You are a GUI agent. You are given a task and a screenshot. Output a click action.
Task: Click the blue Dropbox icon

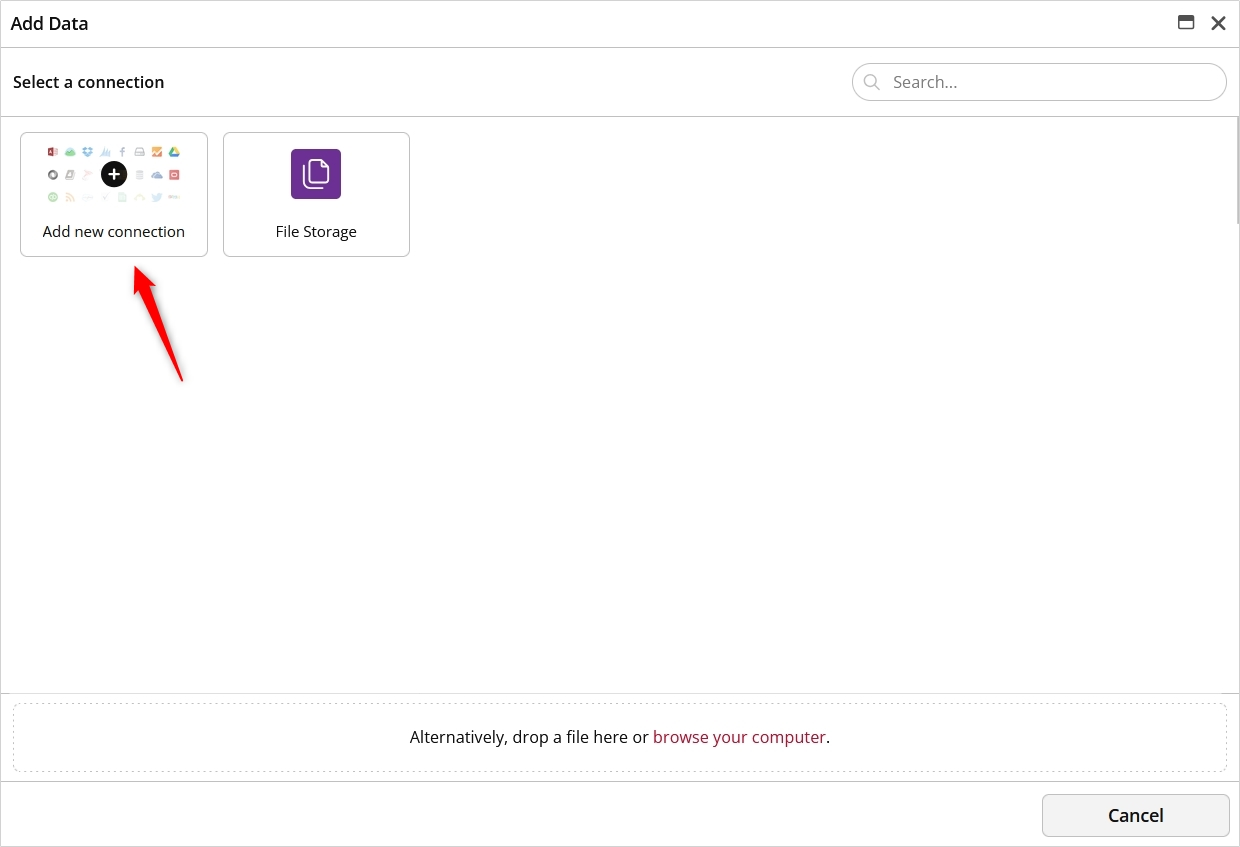pos(87,152)
